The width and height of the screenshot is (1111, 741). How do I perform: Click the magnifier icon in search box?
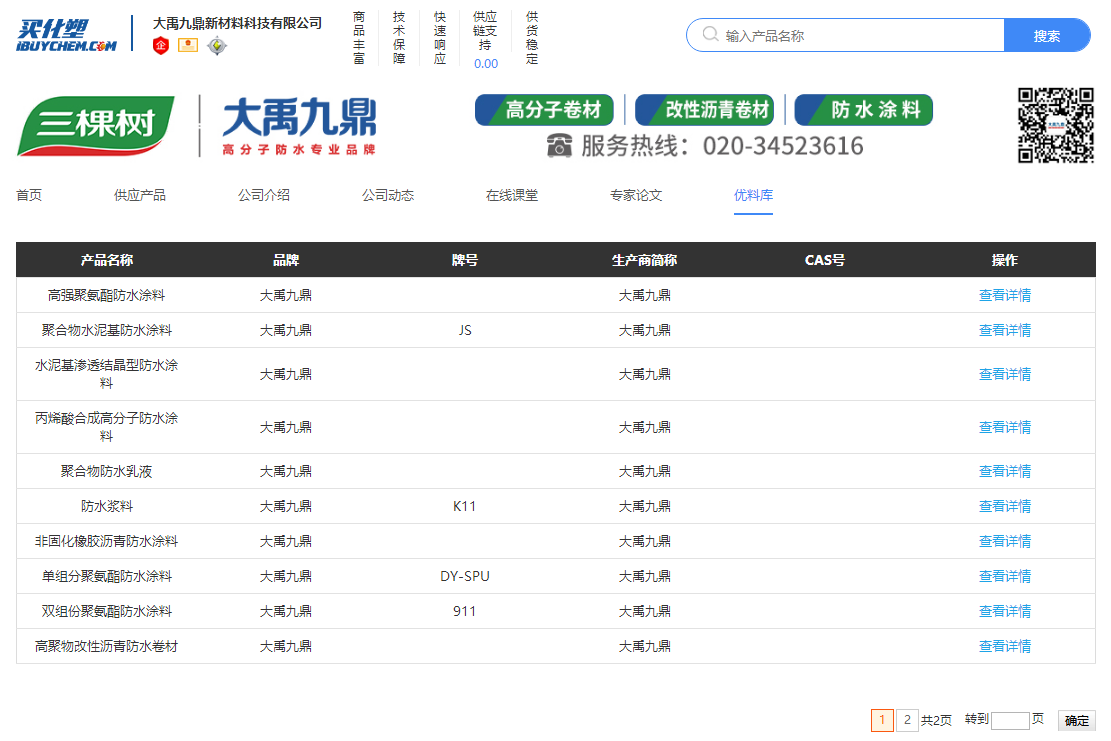pyautogui.click(x=710, y=34)
